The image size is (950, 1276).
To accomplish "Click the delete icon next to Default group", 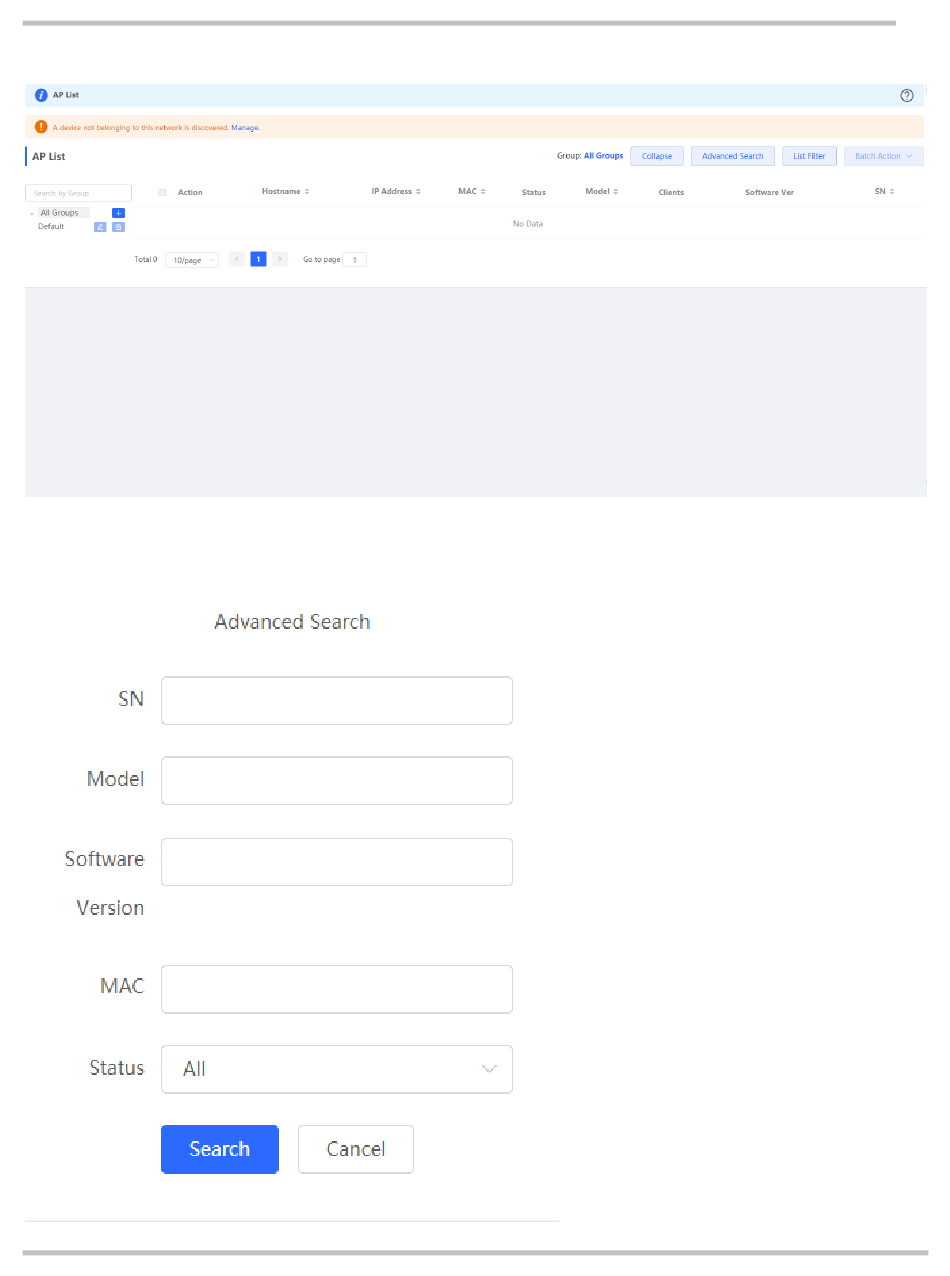I will (x=118, y=227).
